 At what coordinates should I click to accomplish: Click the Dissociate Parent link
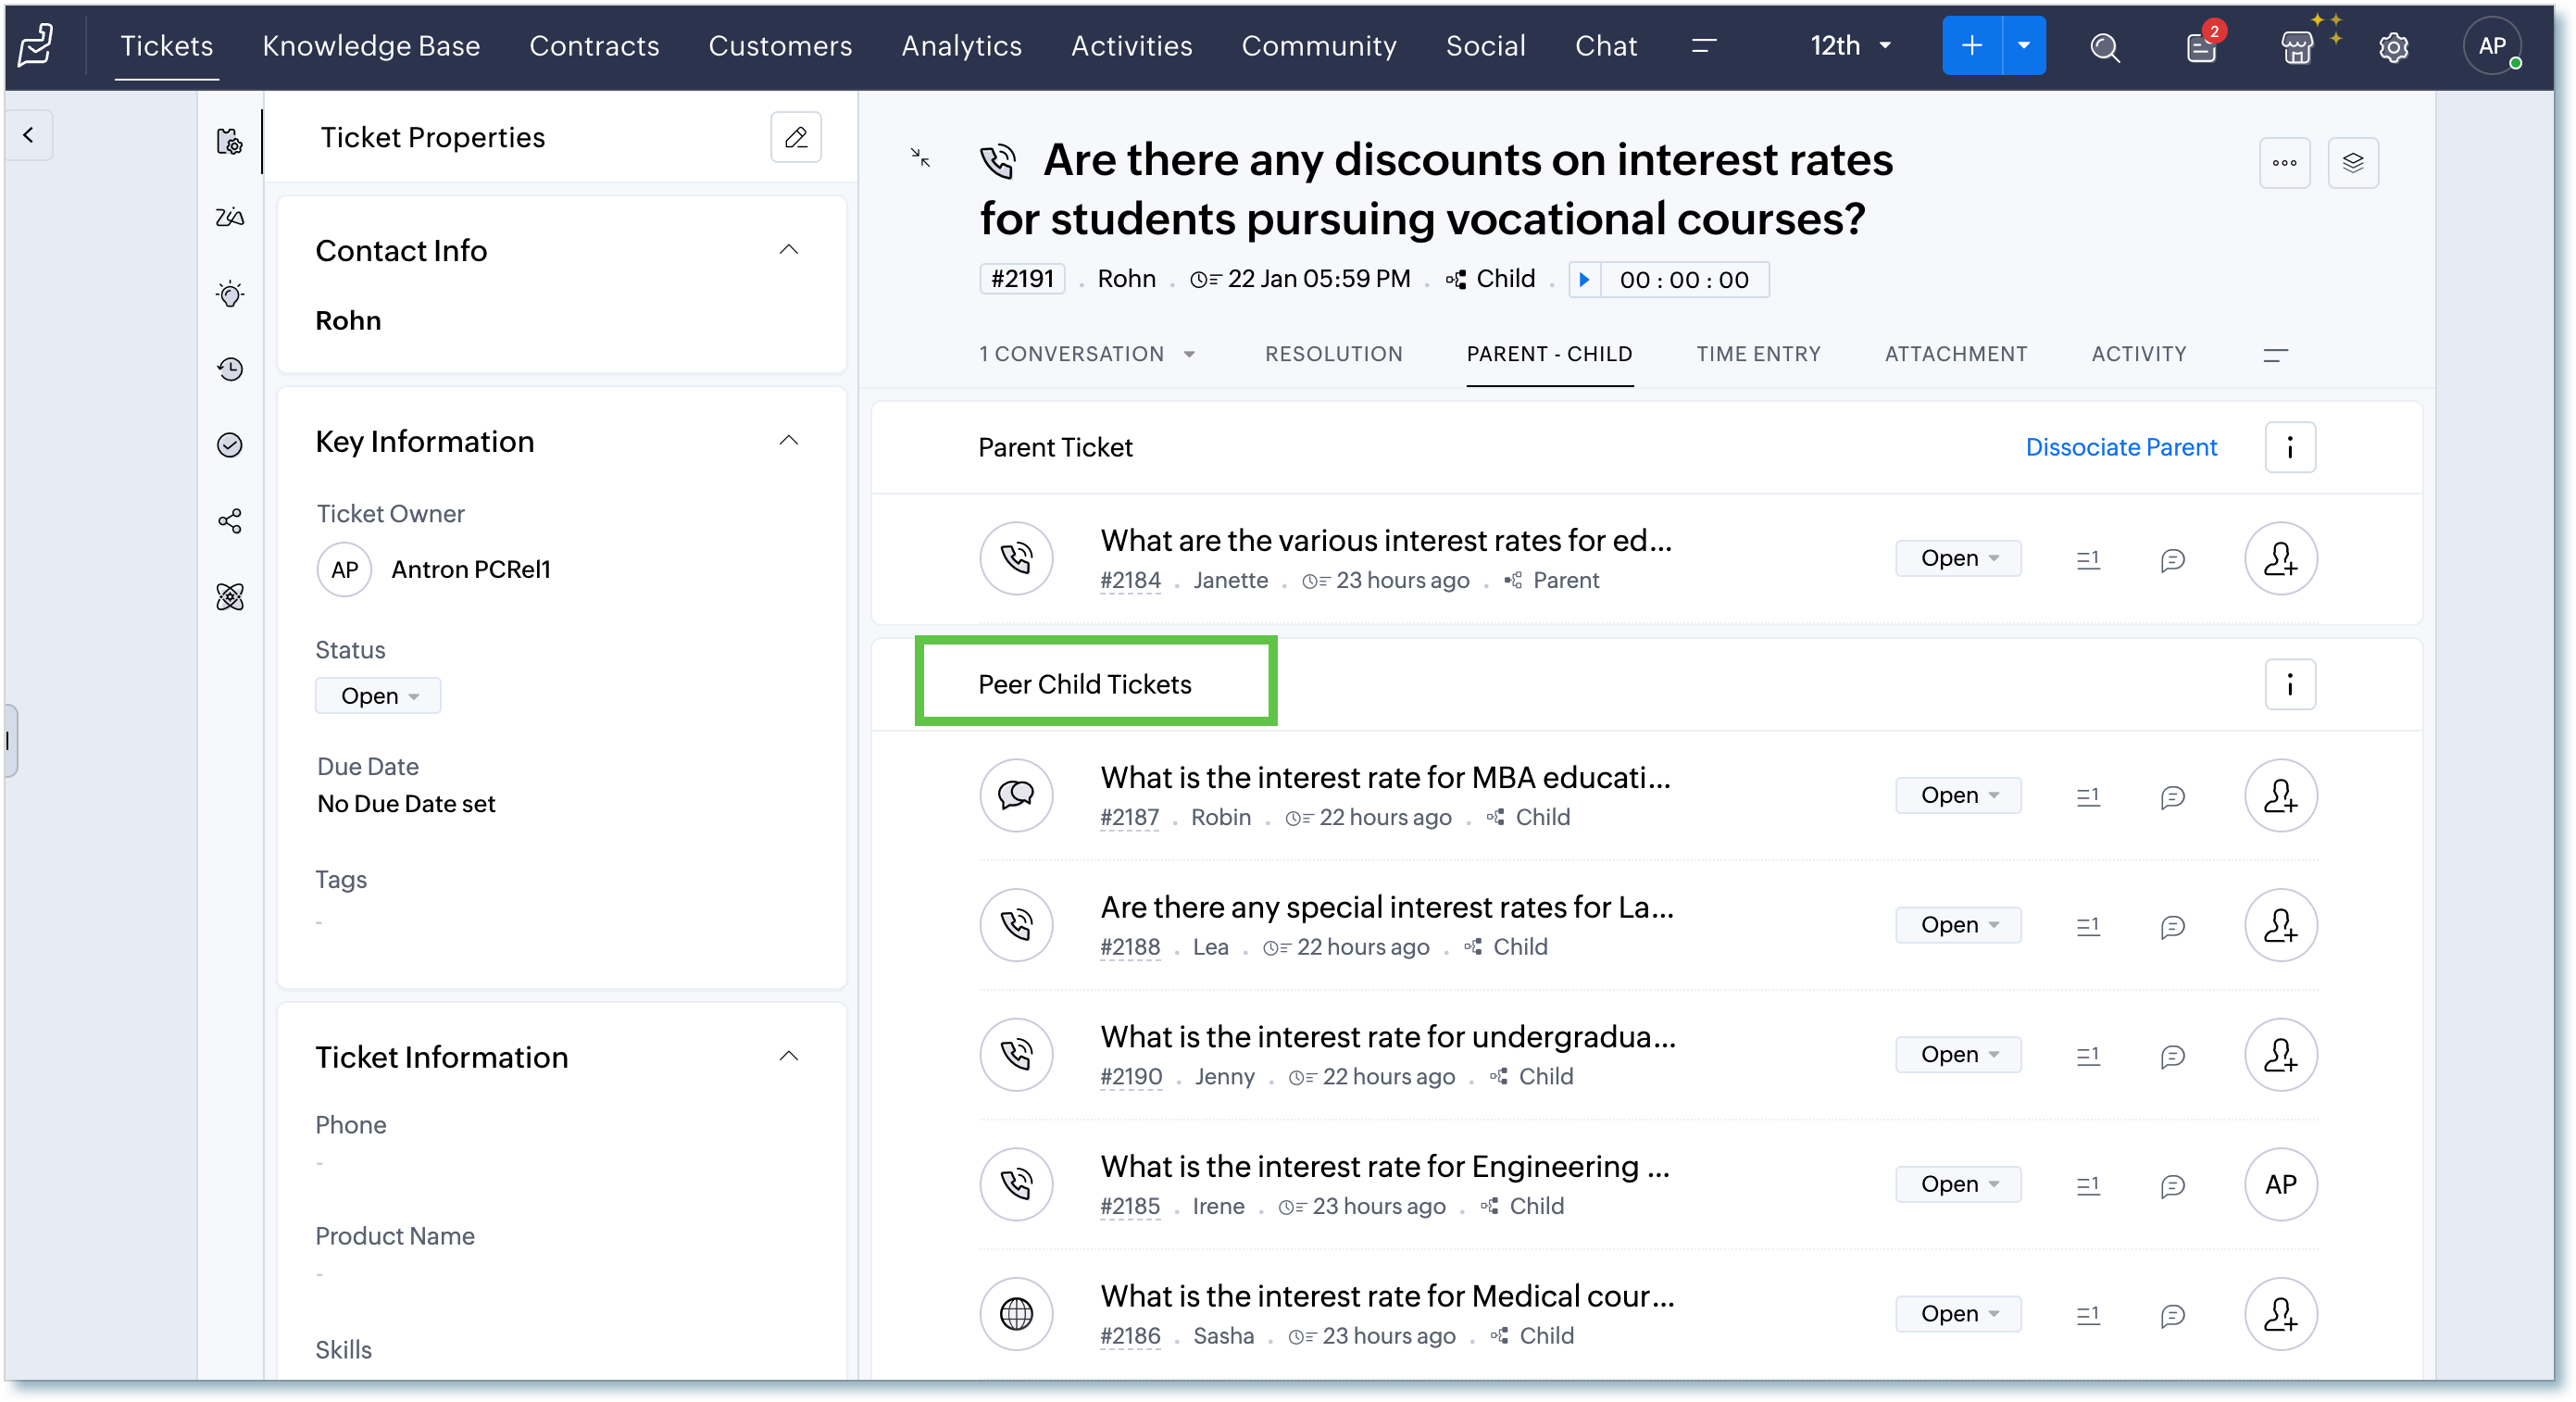click(2120, 447)
